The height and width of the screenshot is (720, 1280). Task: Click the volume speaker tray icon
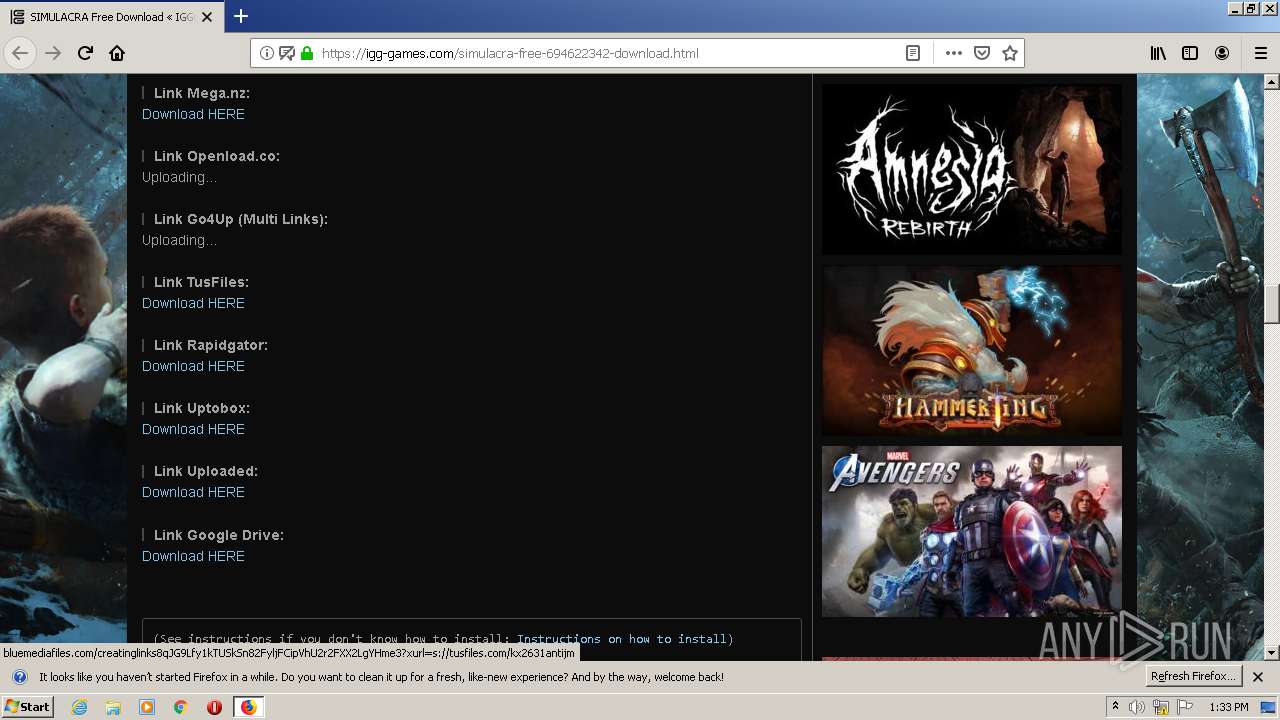tap(1137, 707)
